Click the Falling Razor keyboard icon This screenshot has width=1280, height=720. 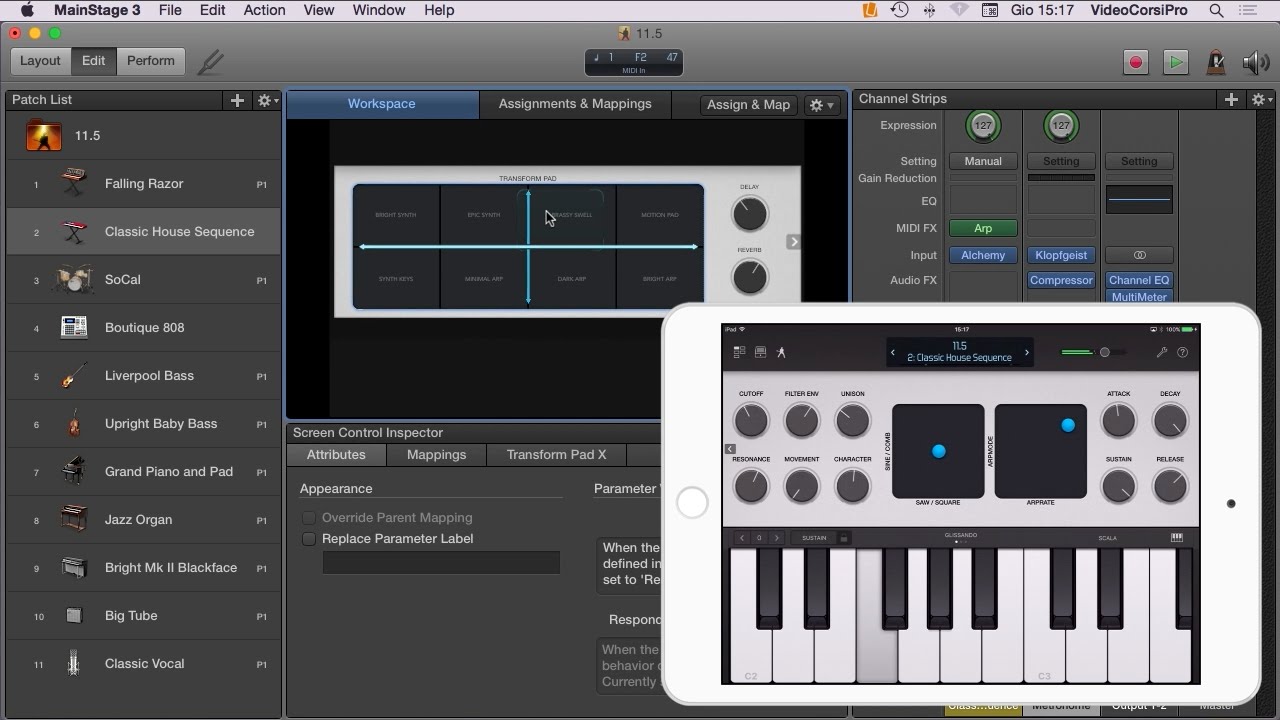(x=74, y=183)
